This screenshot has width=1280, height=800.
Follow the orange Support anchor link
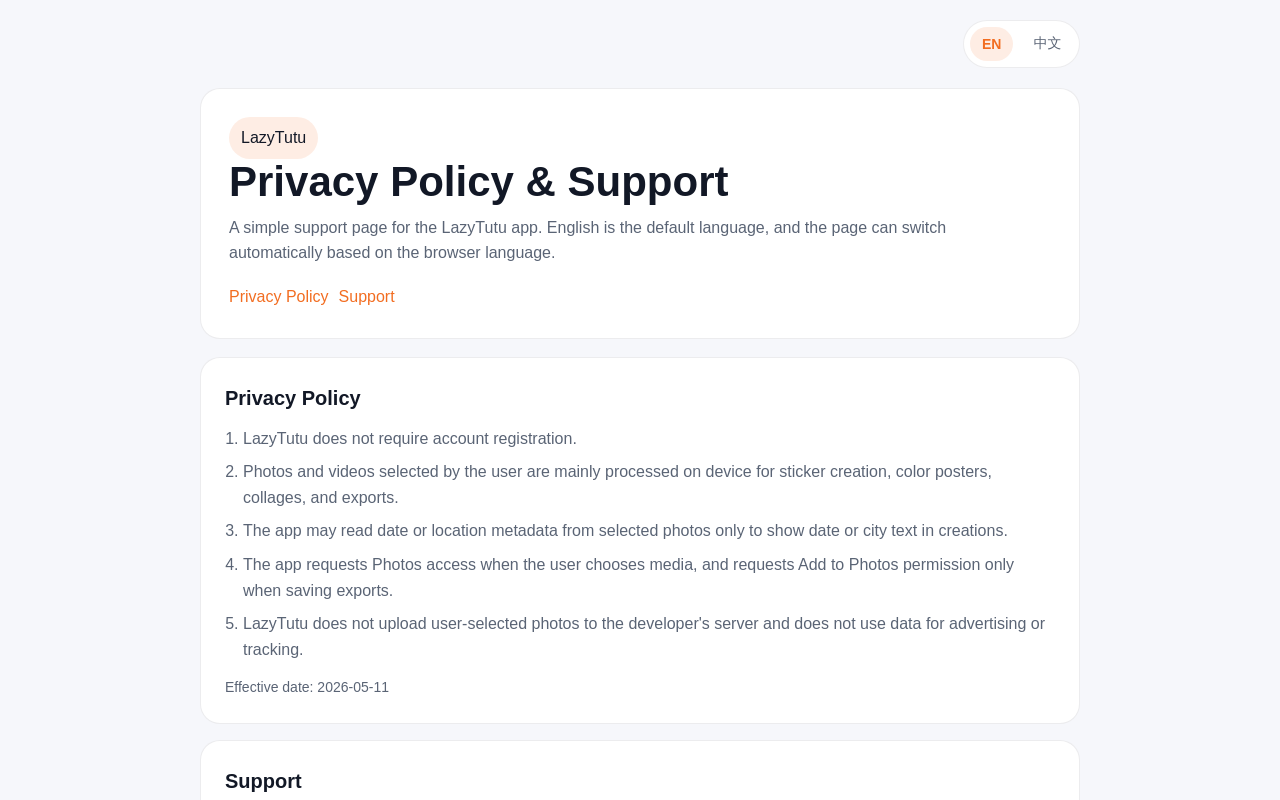click(366, 297)
